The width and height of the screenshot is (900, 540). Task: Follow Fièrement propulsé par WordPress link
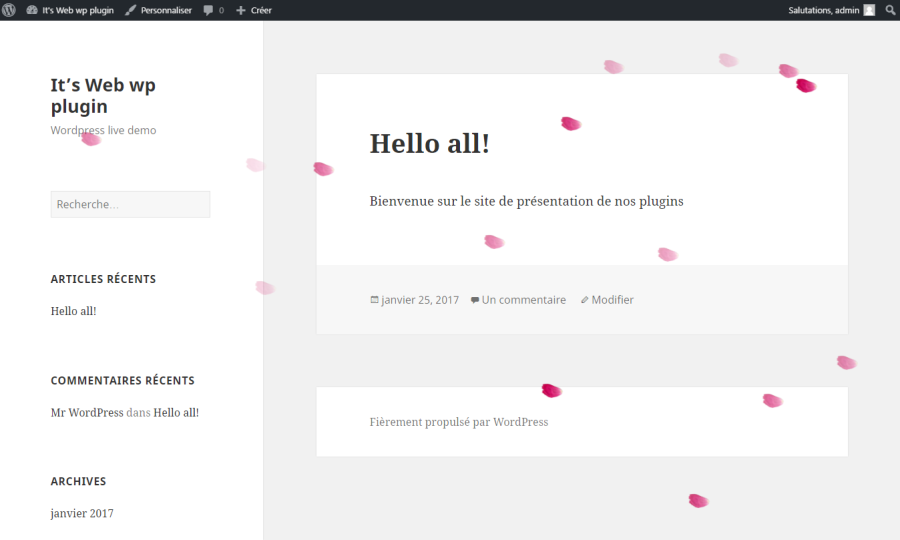pos(459,422)
